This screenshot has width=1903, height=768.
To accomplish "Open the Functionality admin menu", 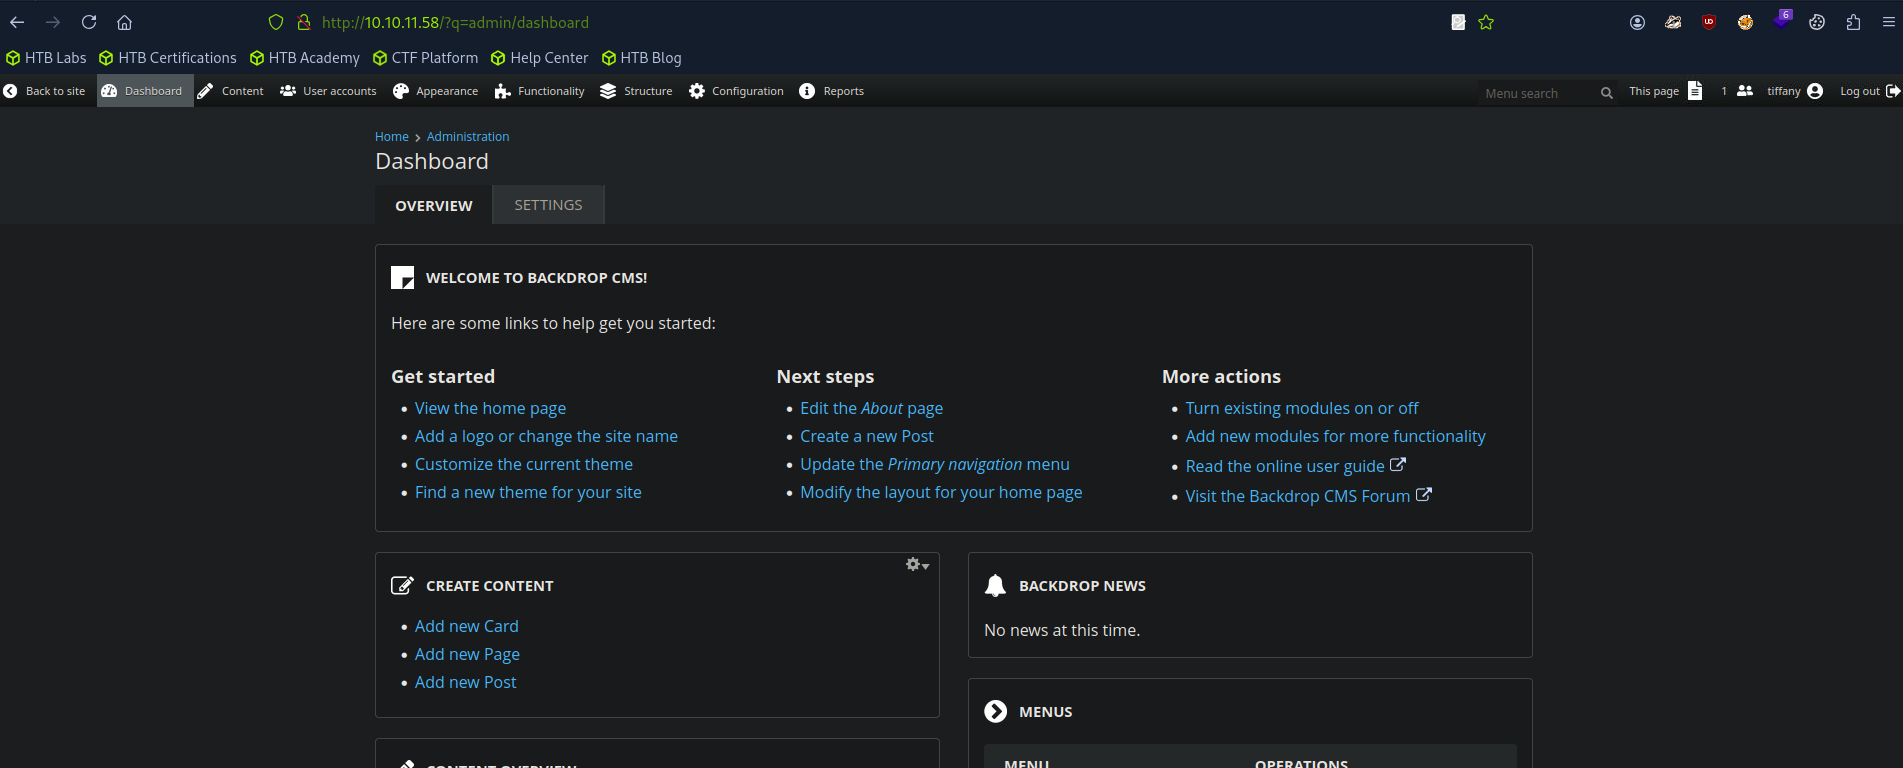I will (540, 91).
